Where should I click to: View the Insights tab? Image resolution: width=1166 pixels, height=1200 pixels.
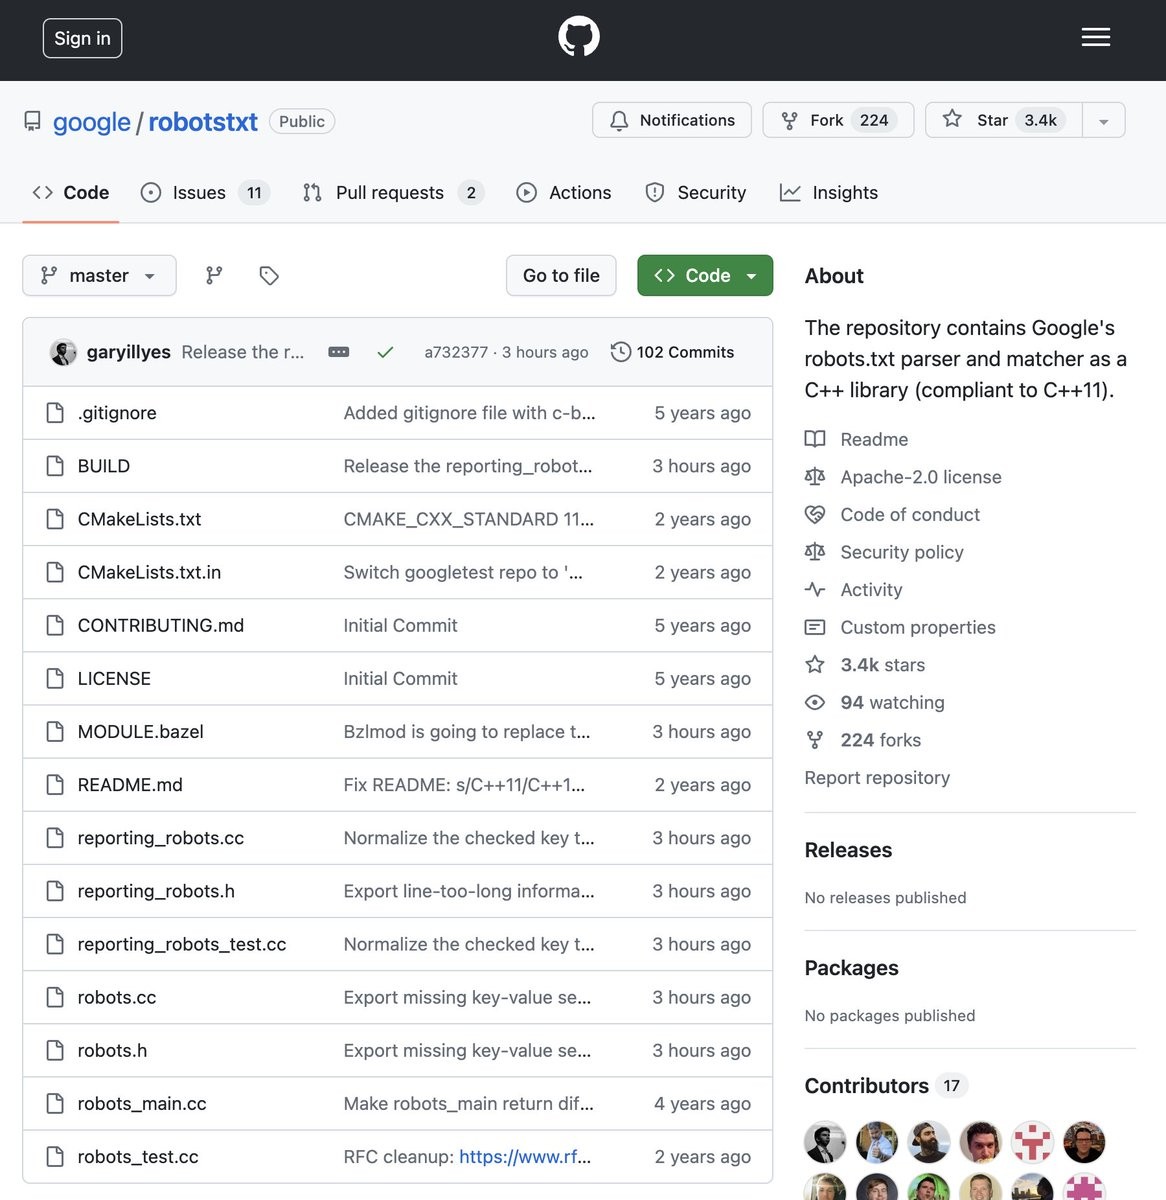[829, 193]
